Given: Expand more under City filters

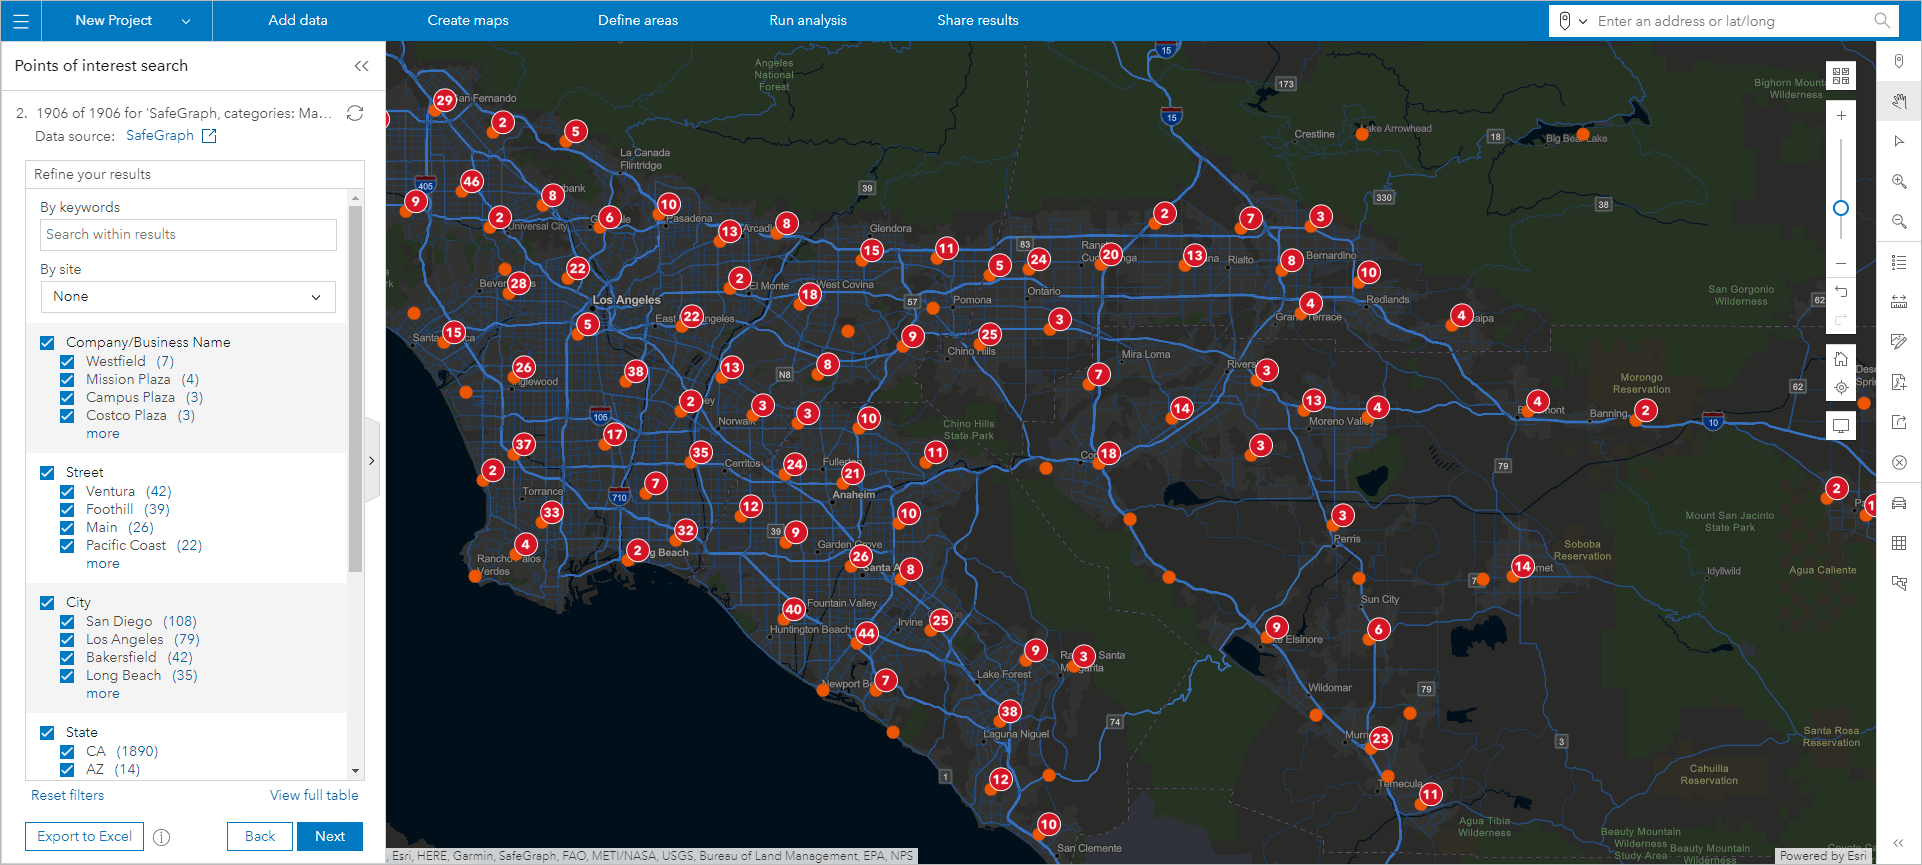Looking at the screenshot, I should point(103,694).
